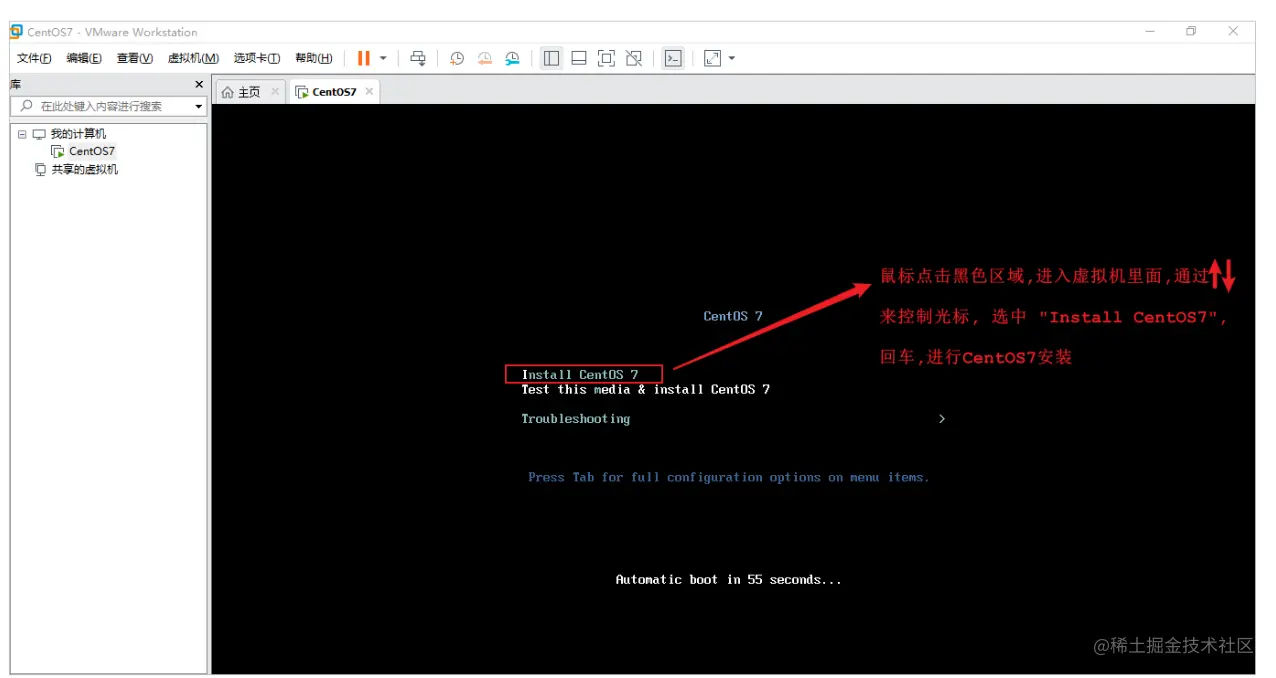
Task: Revert to the previous snapshot
Action: click(x=485, y=58)
